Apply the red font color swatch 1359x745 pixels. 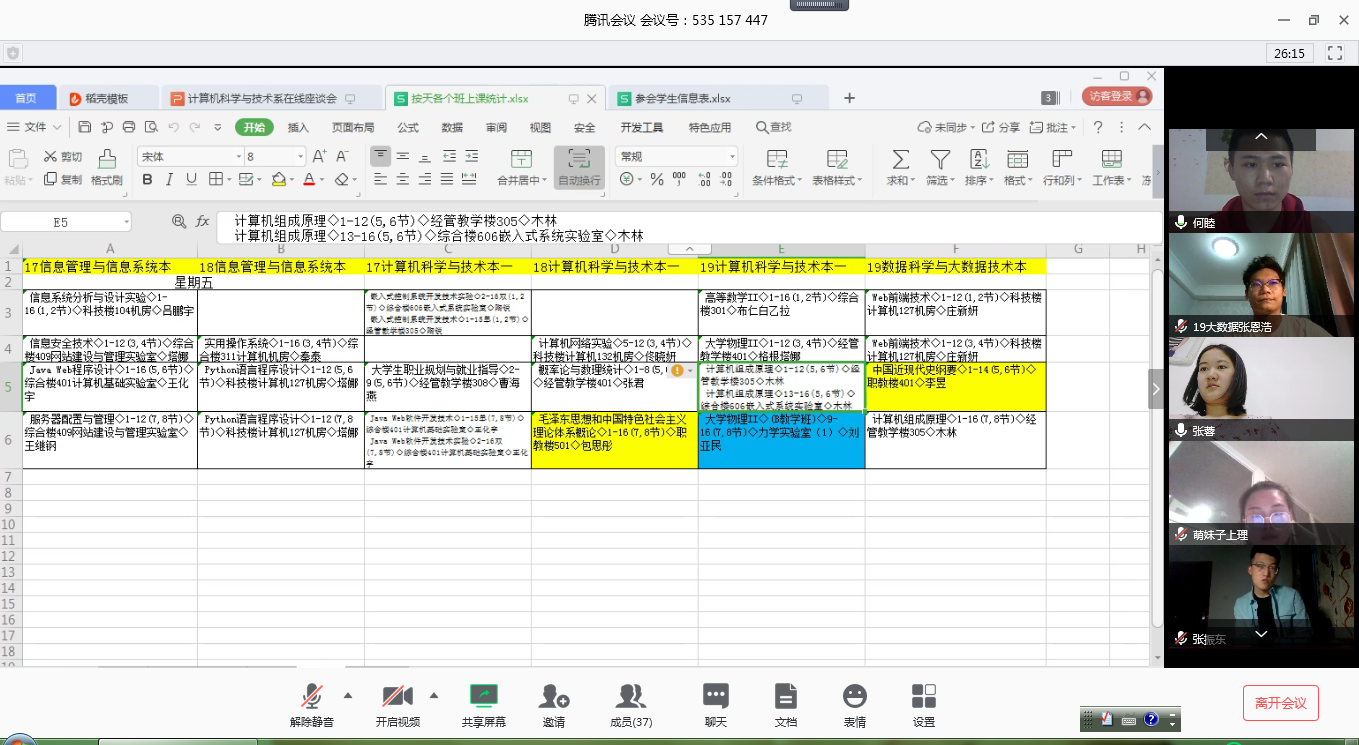tap(308, 180)
